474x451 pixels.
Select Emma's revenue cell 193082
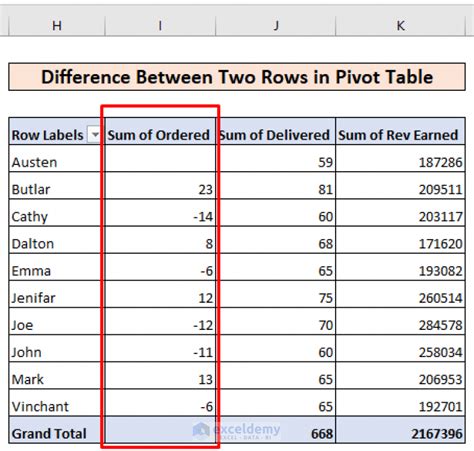point(400,267)
